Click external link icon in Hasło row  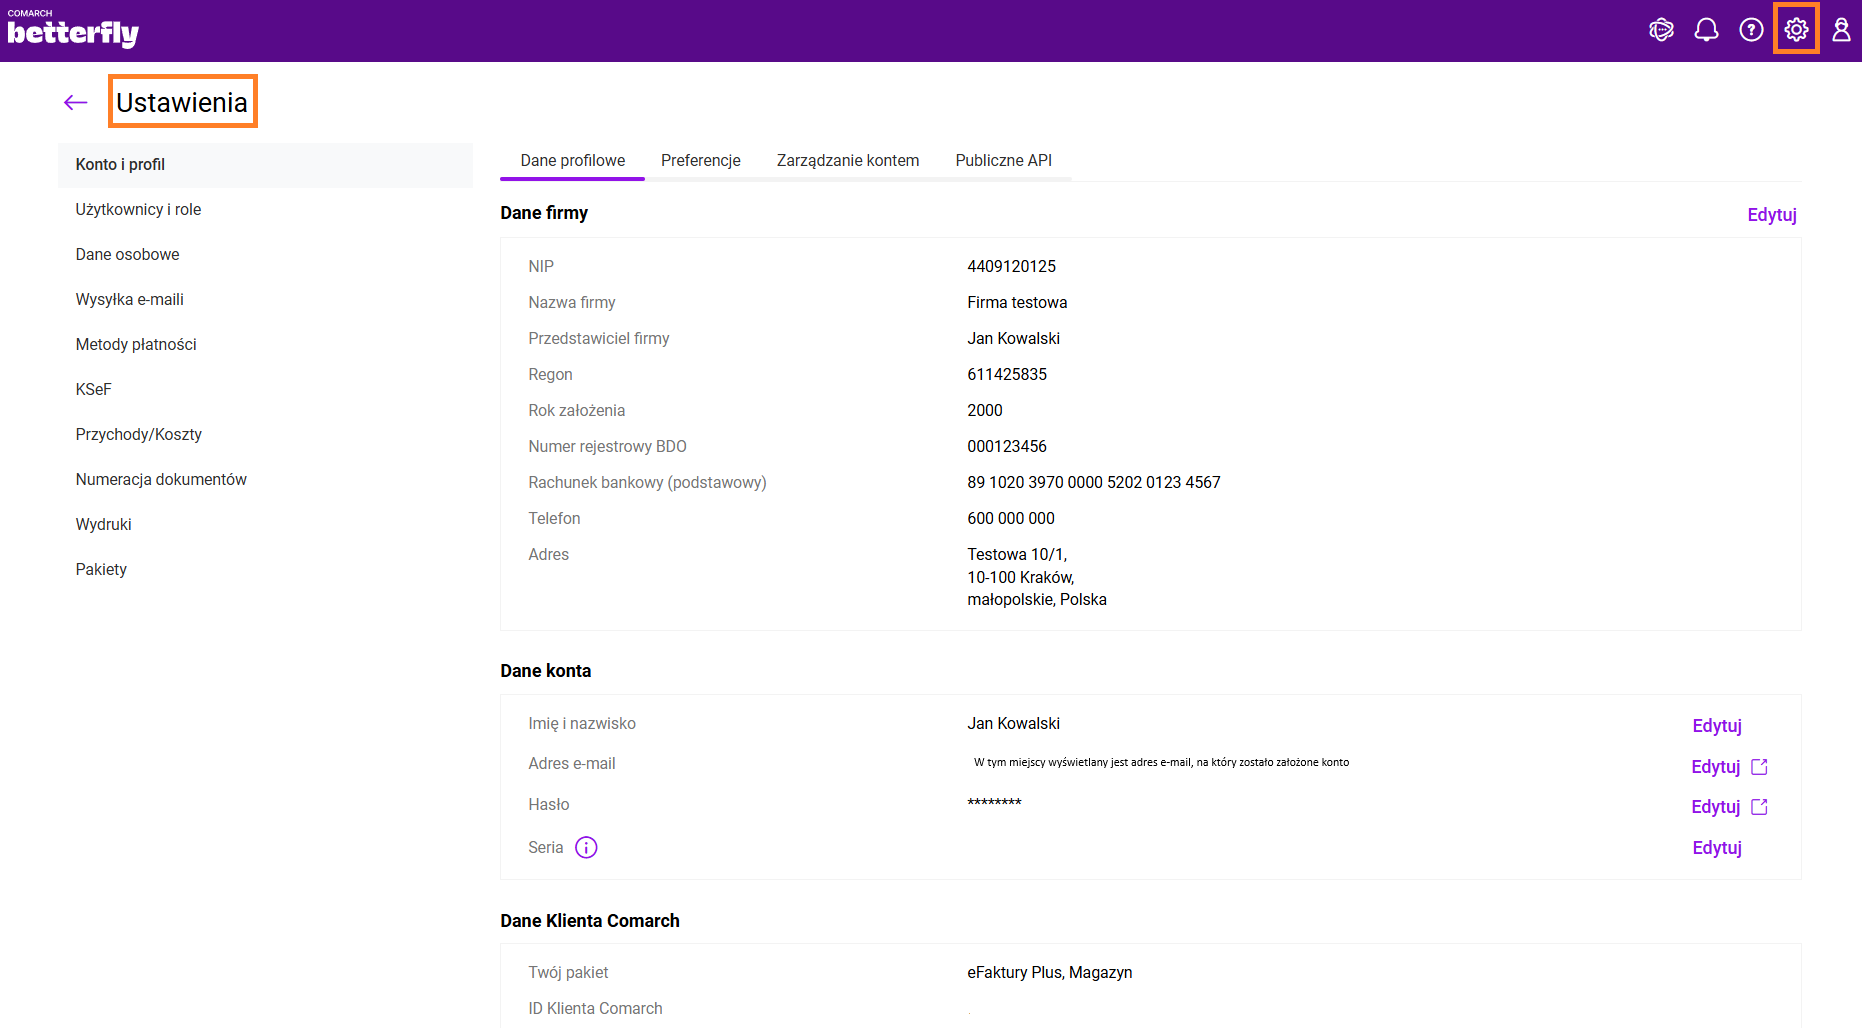click(1760, 807)
